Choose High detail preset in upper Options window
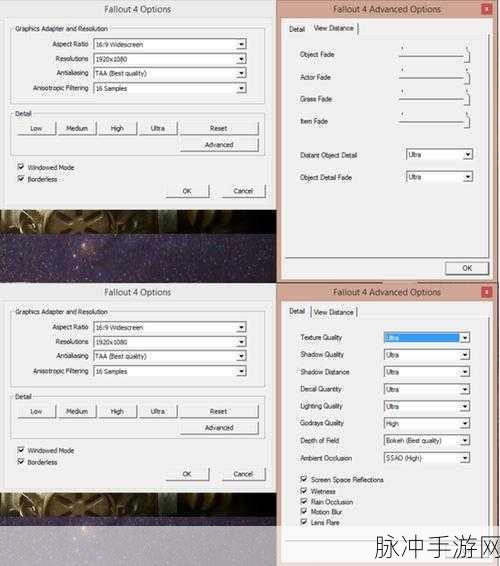 point(117,129)
